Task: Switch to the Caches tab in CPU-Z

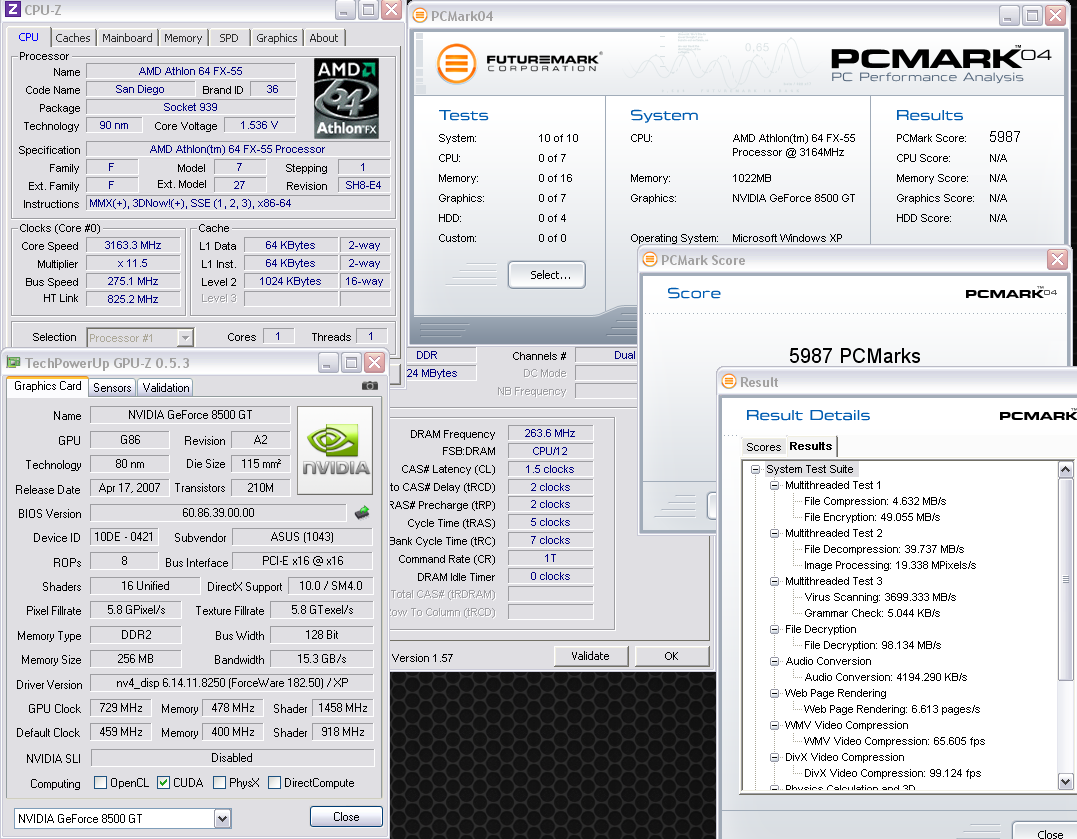Action: 73,38
